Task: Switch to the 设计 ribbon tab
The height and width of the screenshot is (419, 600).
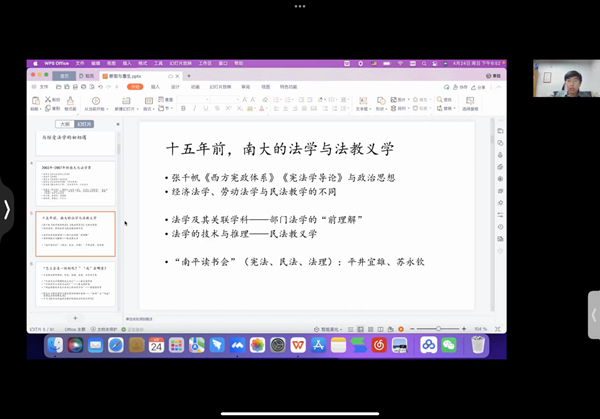Action: 175,87
